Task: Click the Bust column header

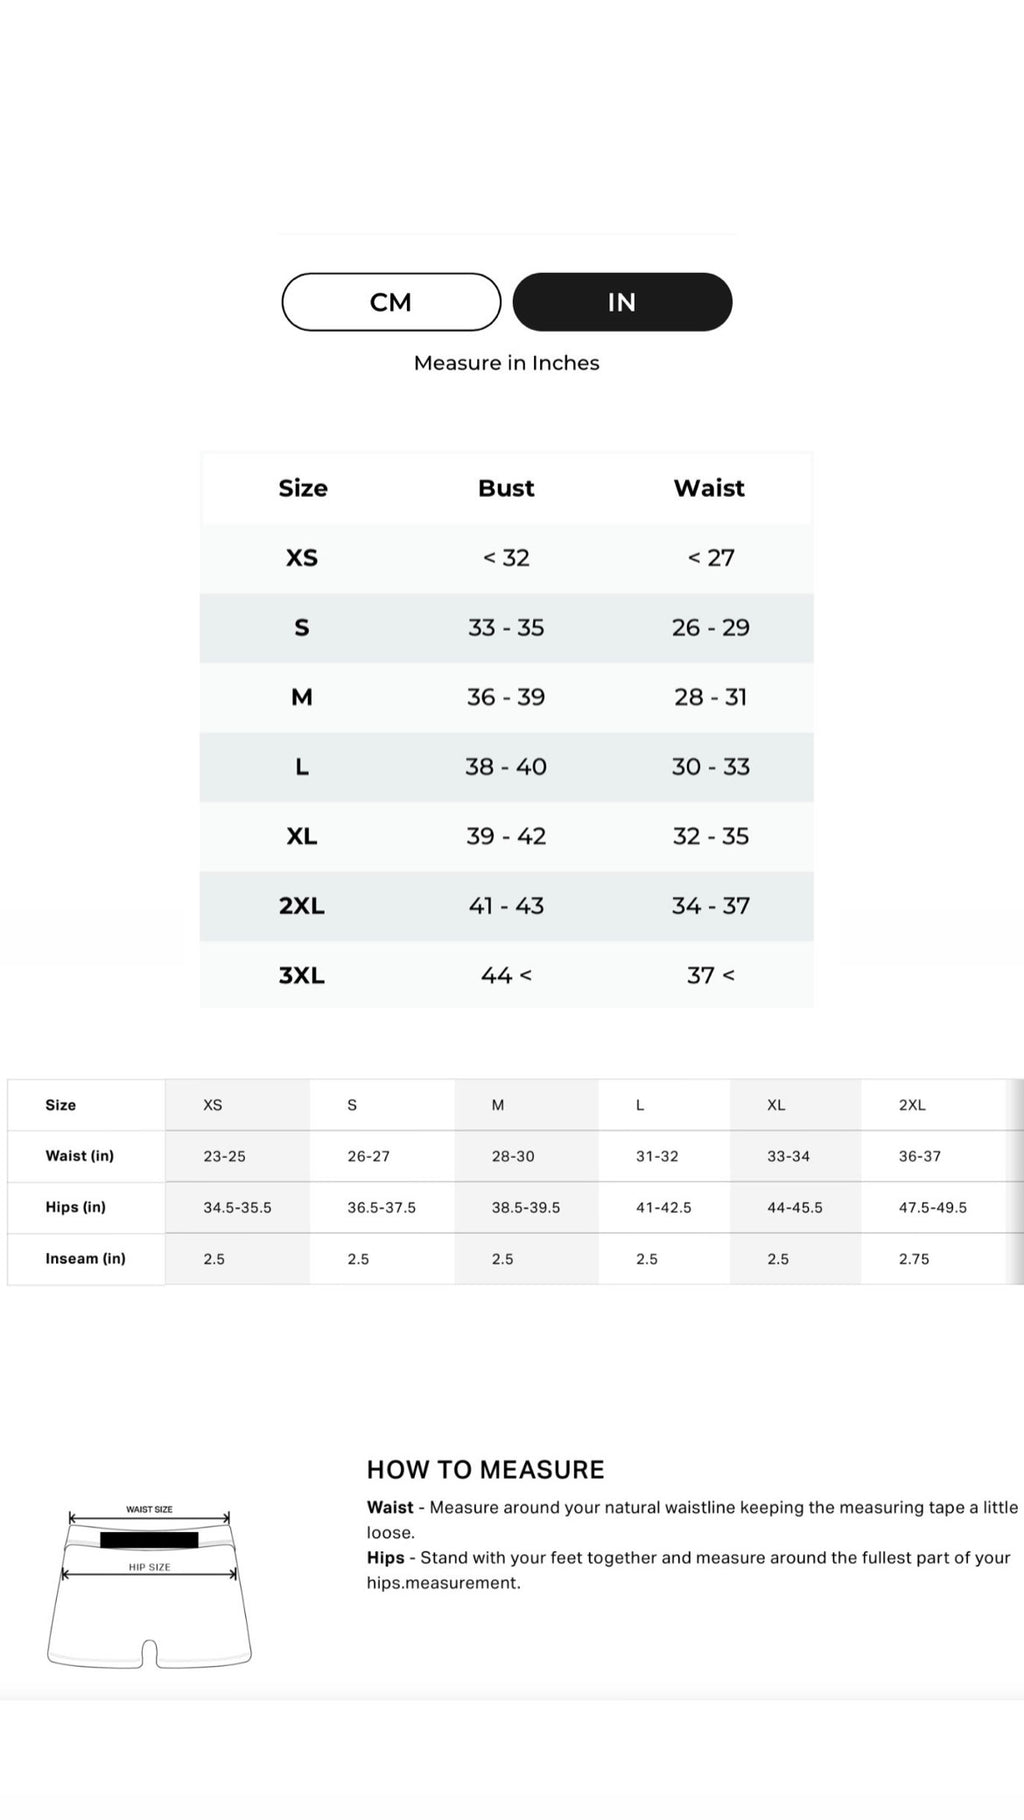Action: pos(506,488)
